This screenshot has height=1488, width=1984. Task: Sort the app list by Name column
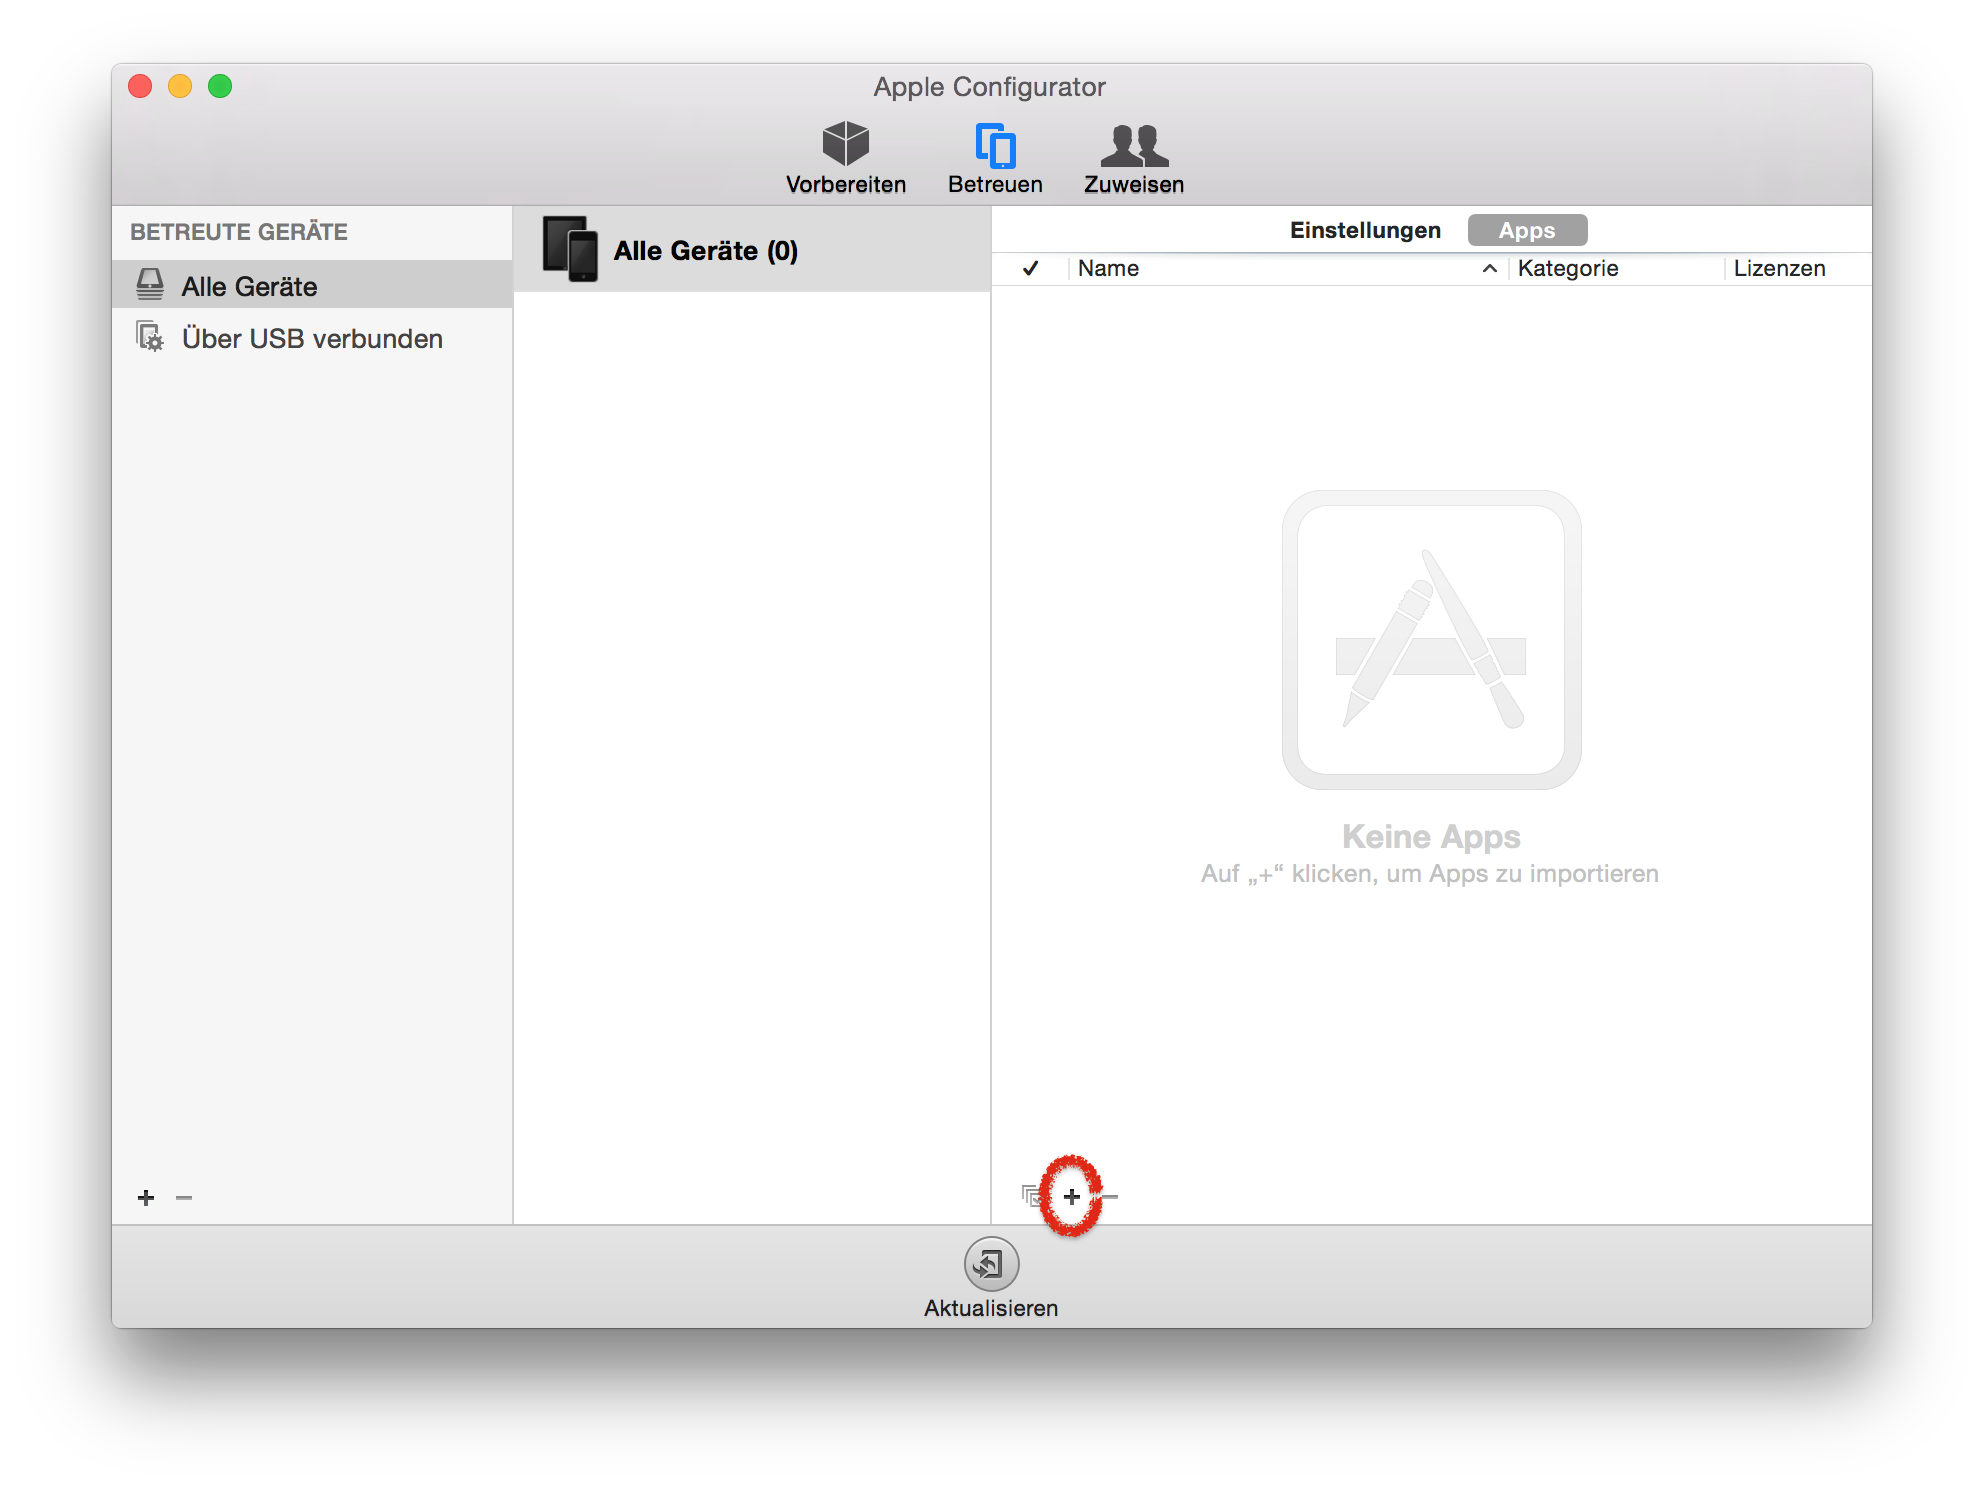click(1288, 268)
